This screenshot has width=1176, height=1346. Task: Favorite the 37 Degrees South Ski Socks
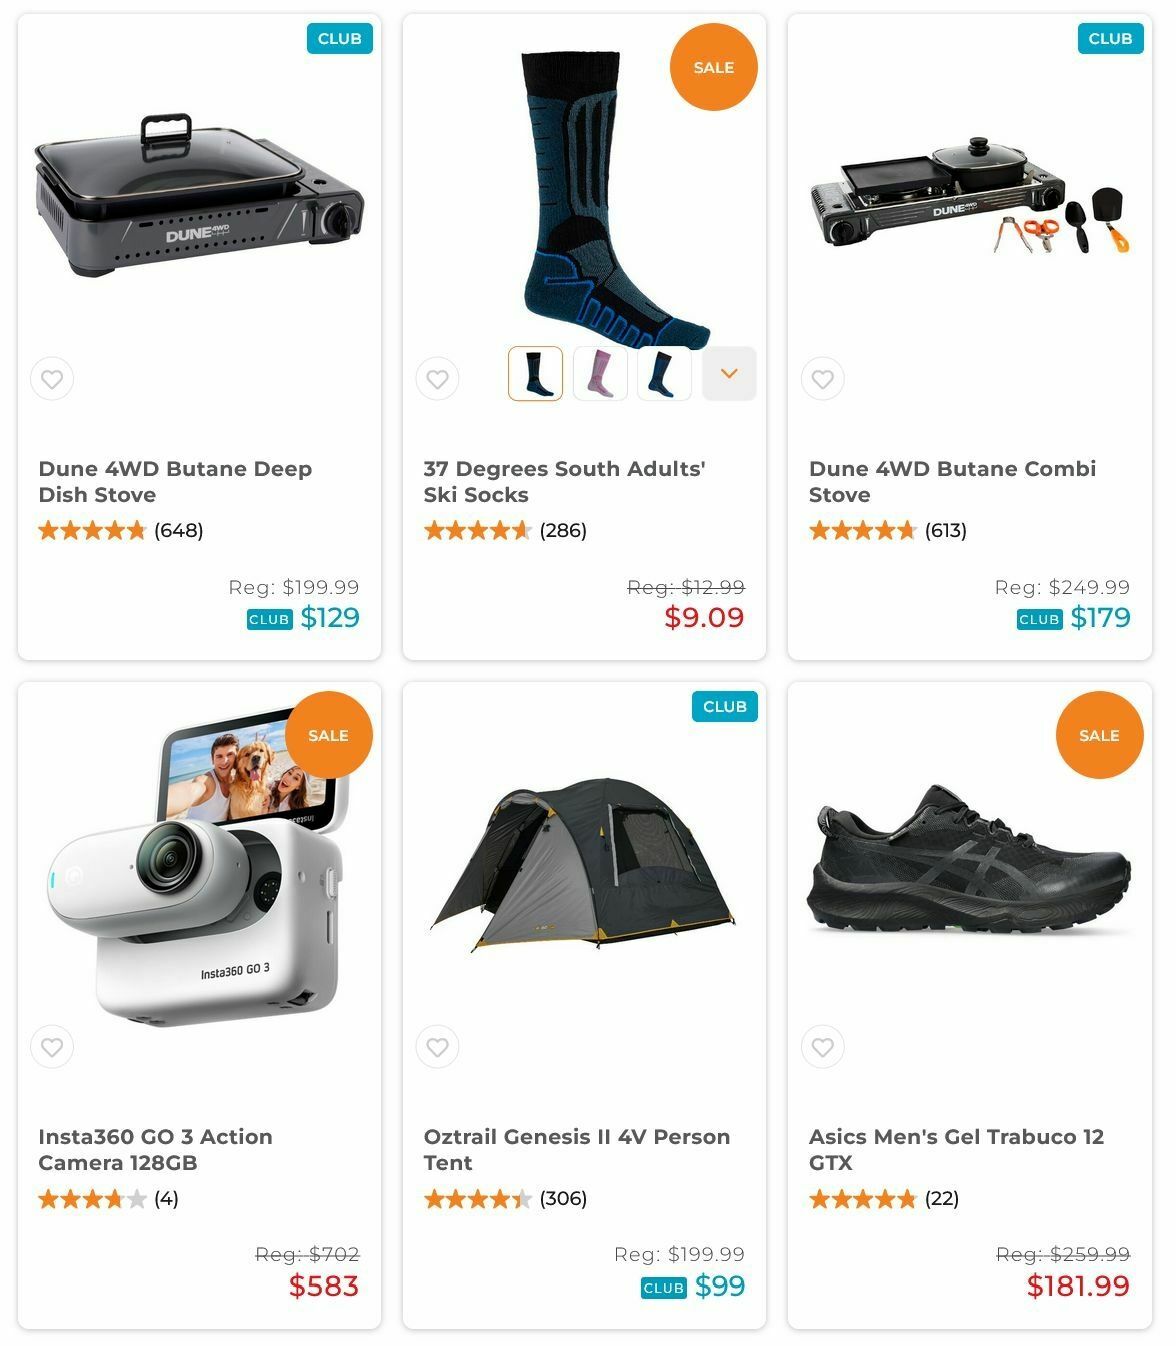[x=437, y=379]
